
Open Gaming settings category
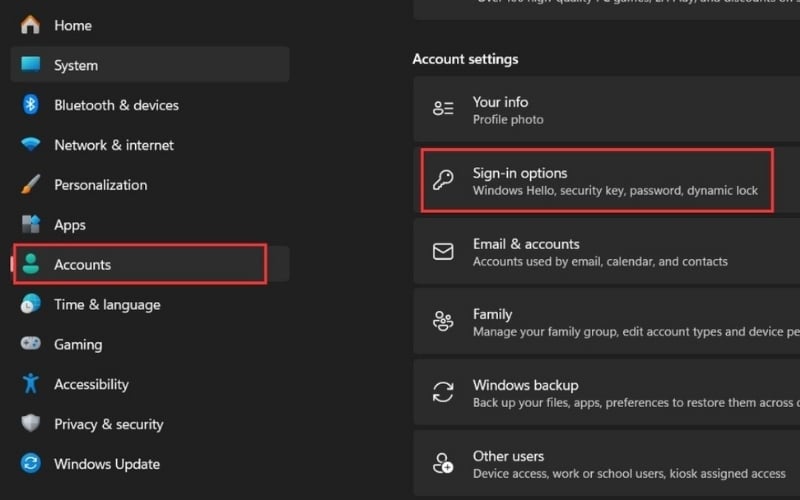[x=150, y=343]
